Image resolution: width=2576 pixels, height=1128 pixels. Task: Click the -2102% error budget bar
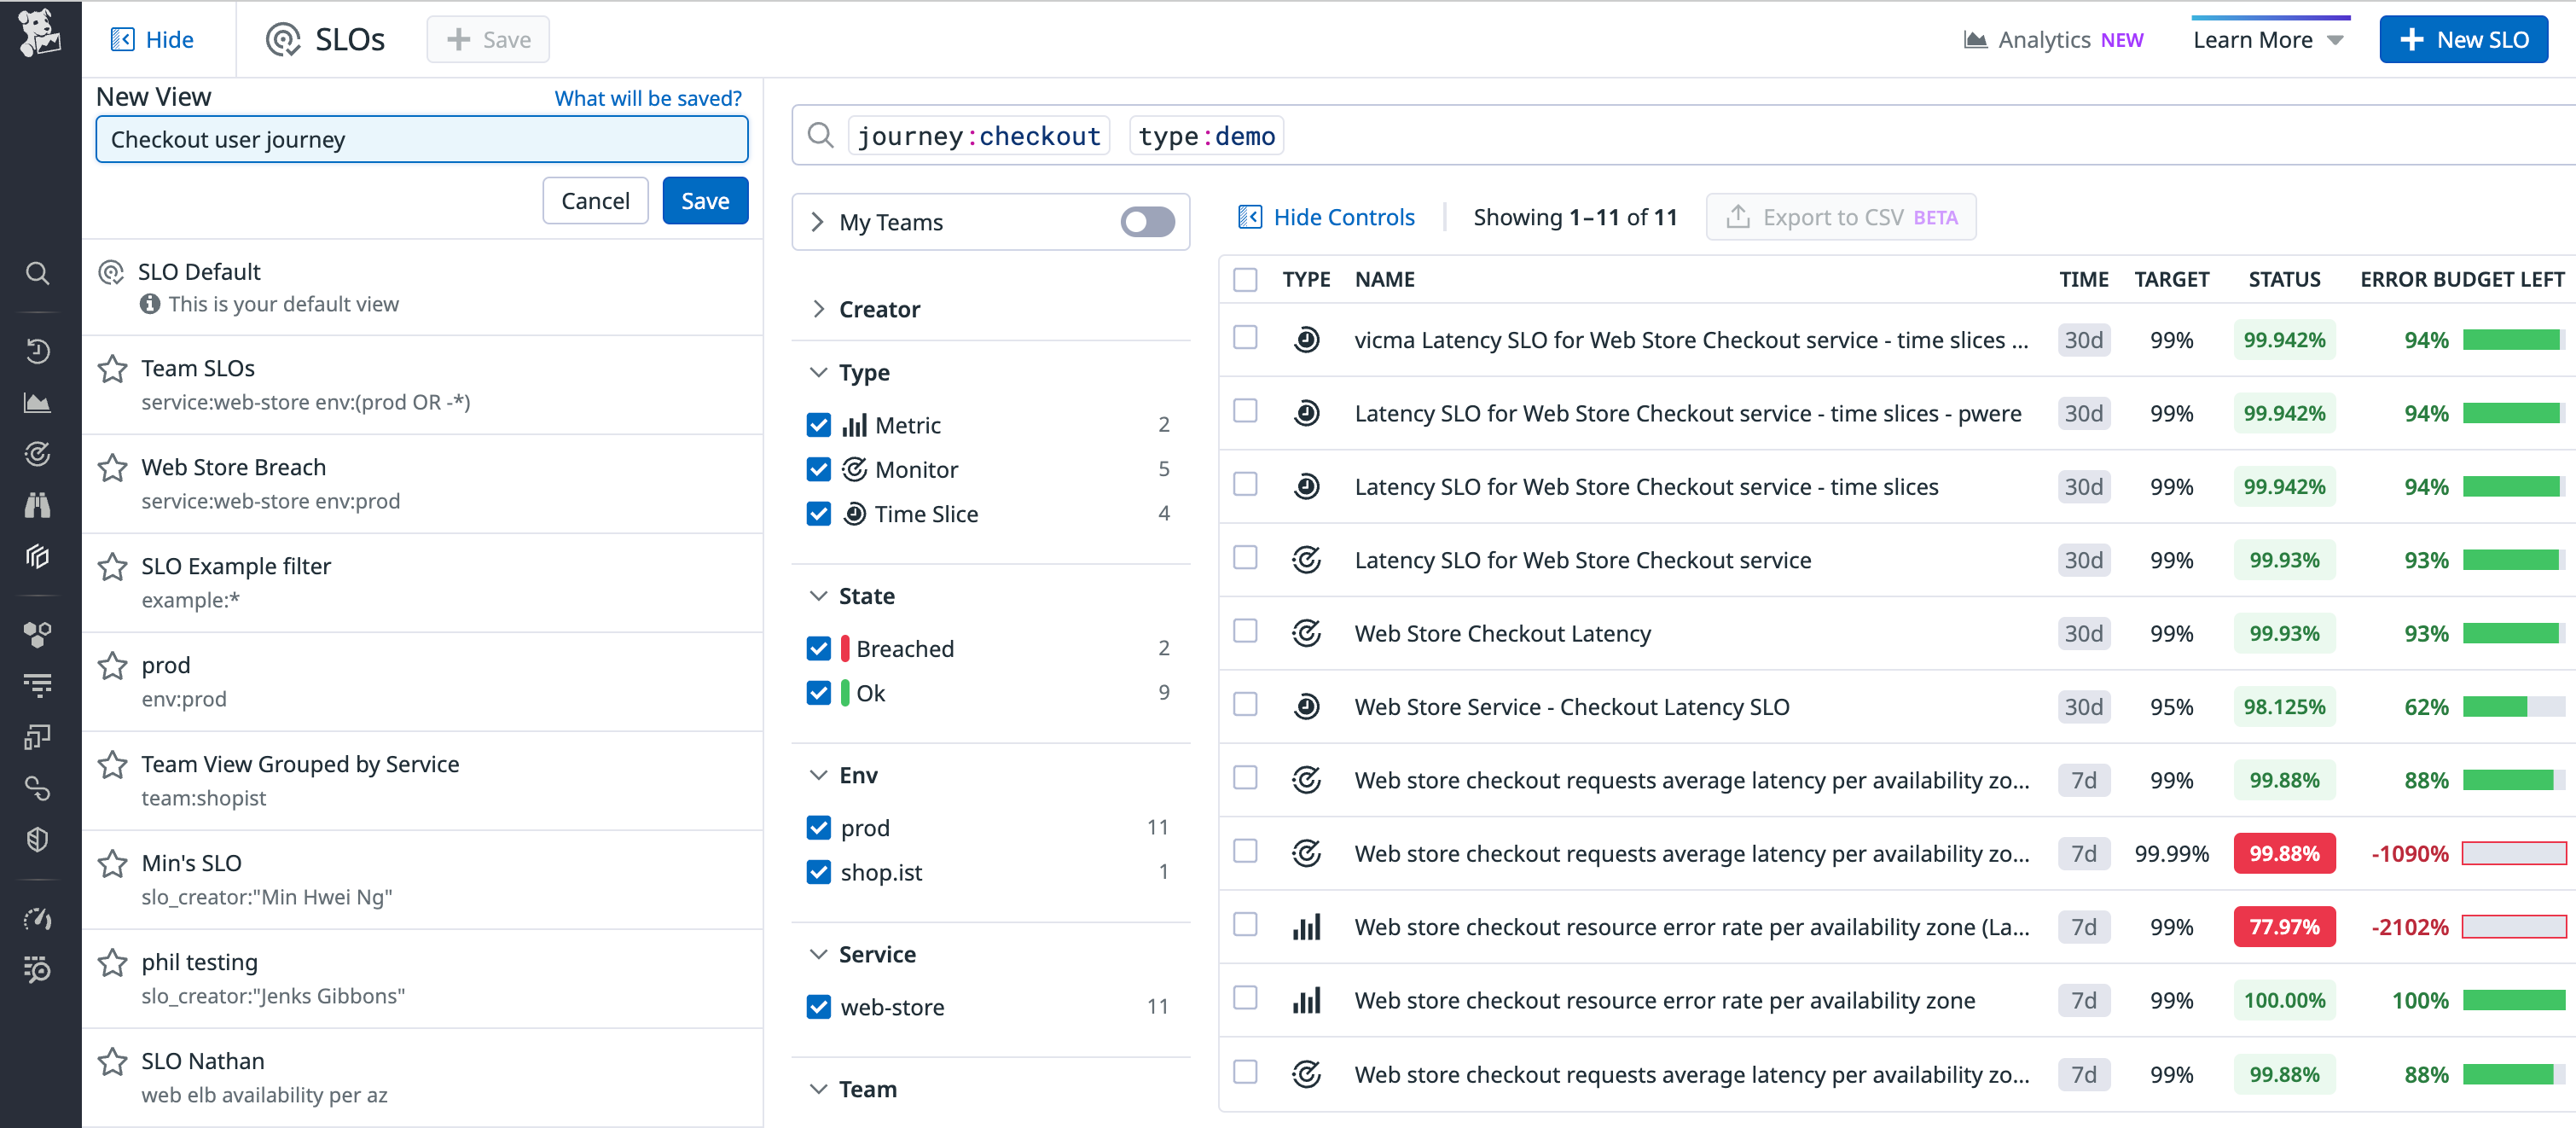[2513, 927]
